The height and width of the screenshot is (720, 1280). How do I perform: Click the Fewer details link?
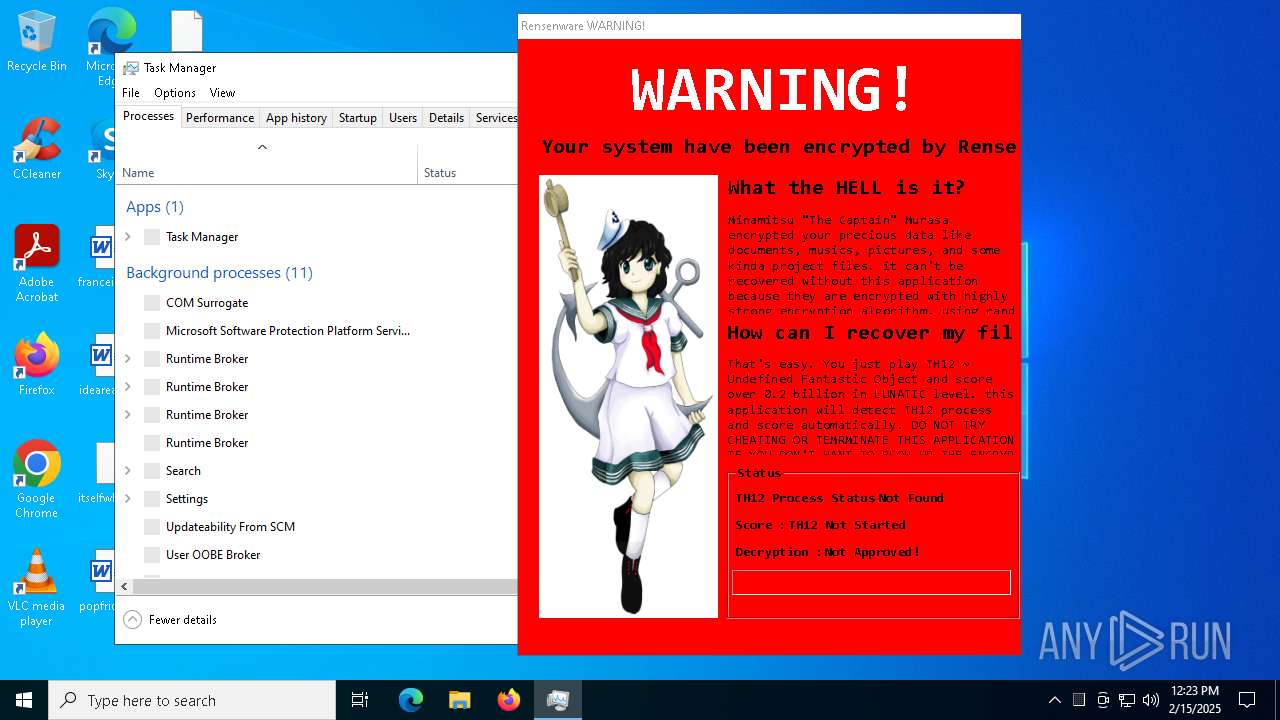[183, 620]
